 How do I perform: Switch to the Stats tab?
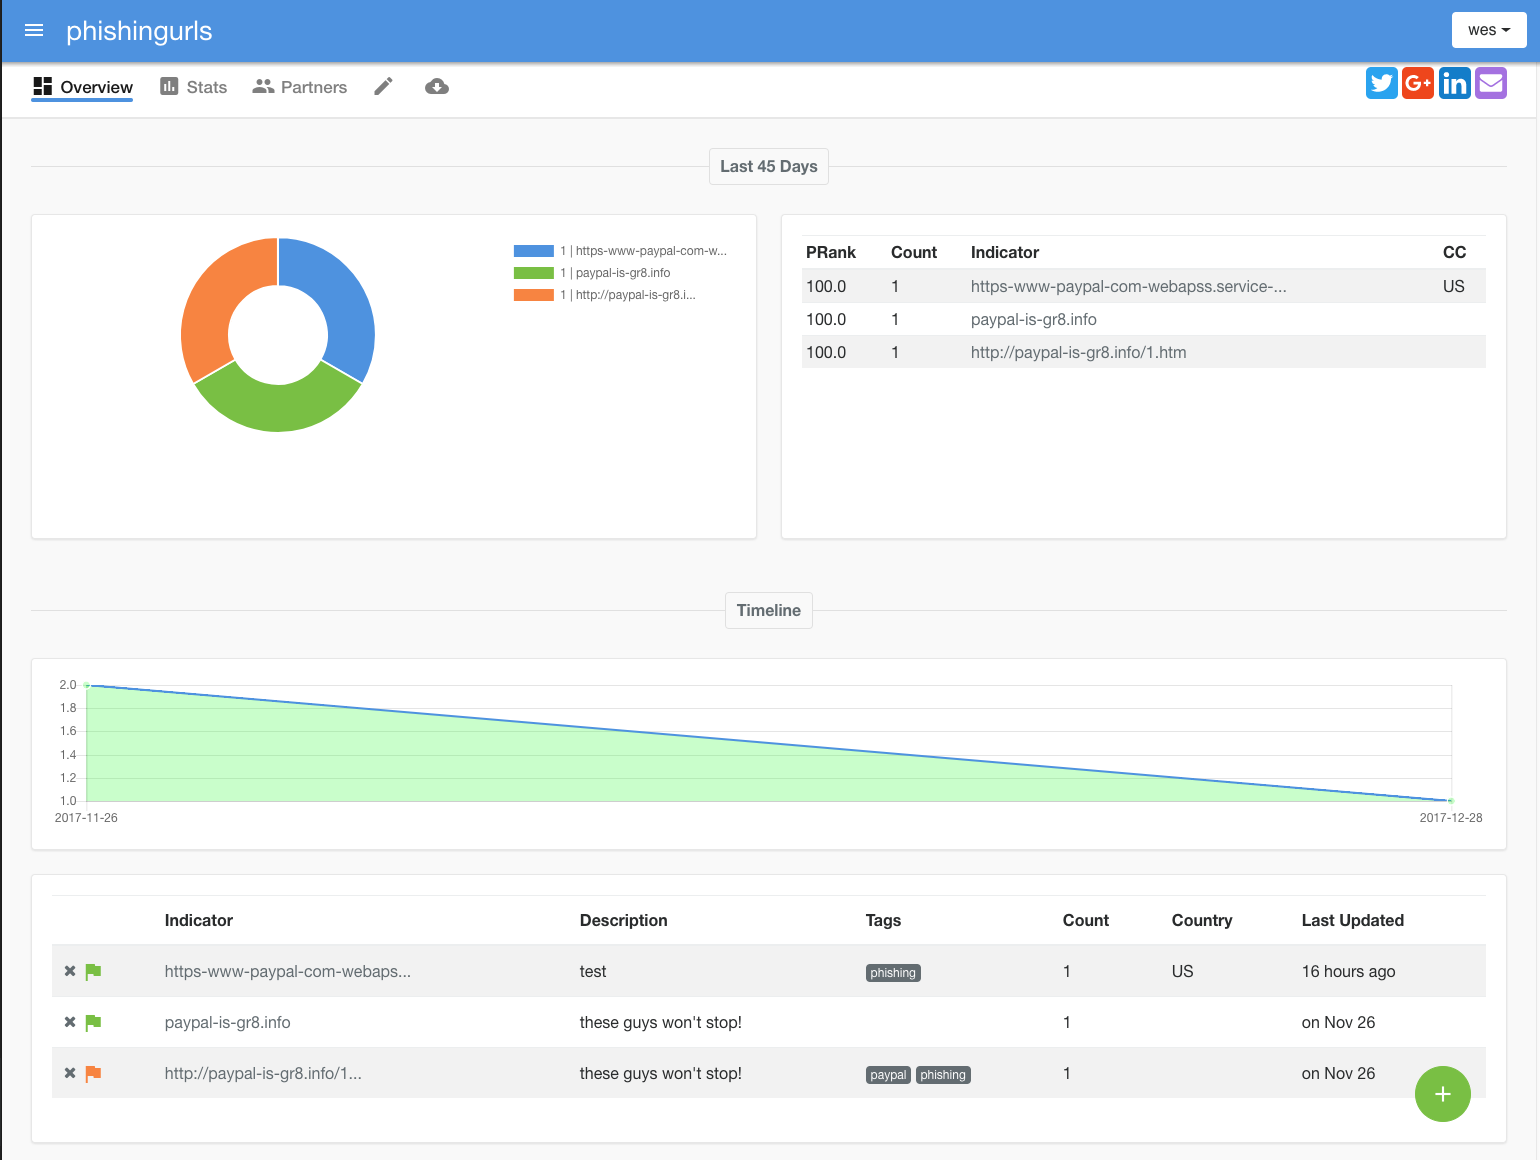tap(194, 87)
